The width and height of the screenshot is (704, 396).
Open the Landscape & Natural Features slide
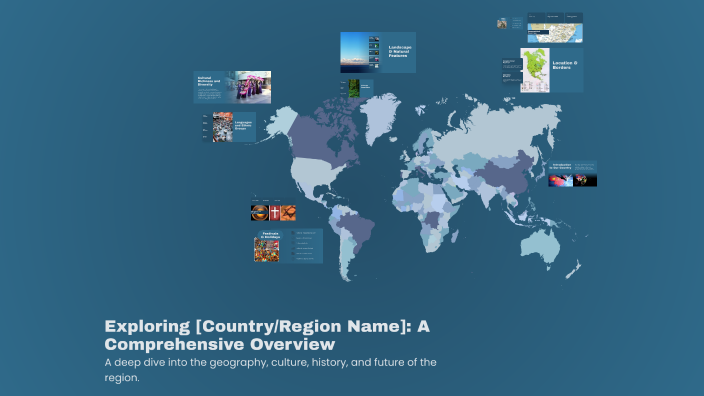[378, 53]
